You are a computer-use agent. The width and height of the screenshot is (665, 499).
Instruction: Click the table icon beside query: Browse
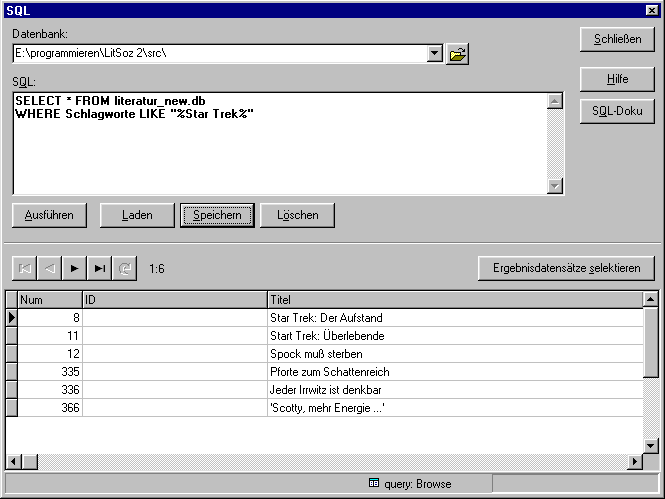(x=374, y=483)
